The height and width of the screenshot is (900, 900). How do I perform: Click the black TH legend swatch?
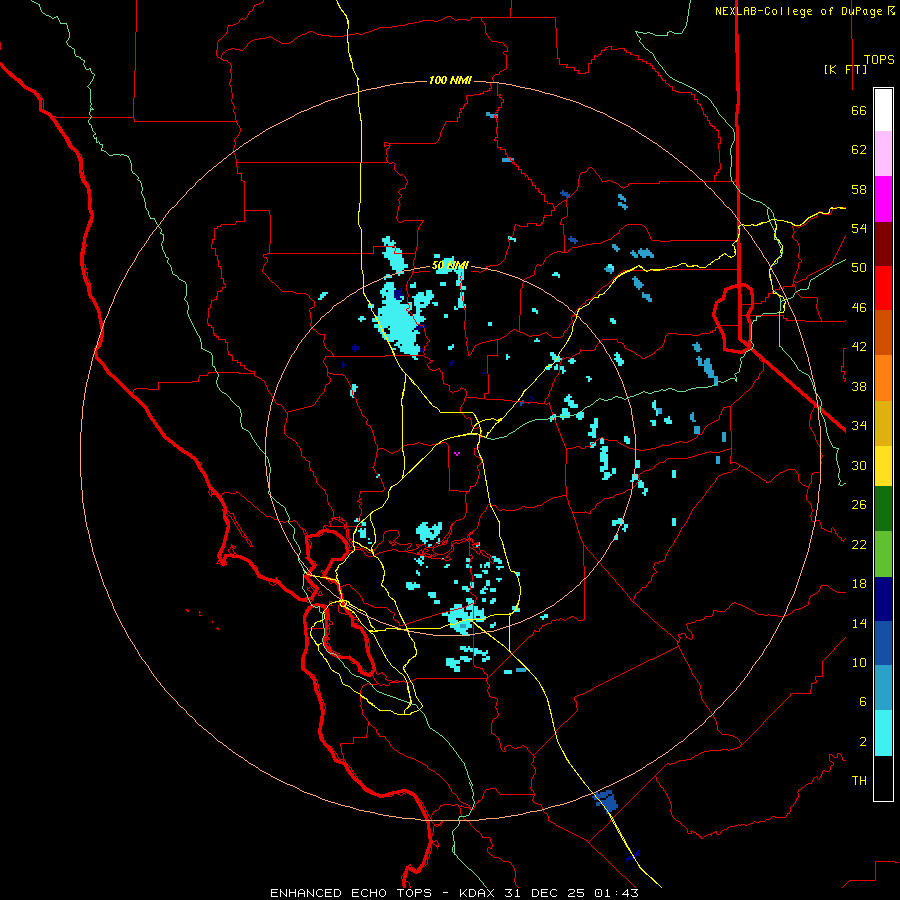pos(883,778)
